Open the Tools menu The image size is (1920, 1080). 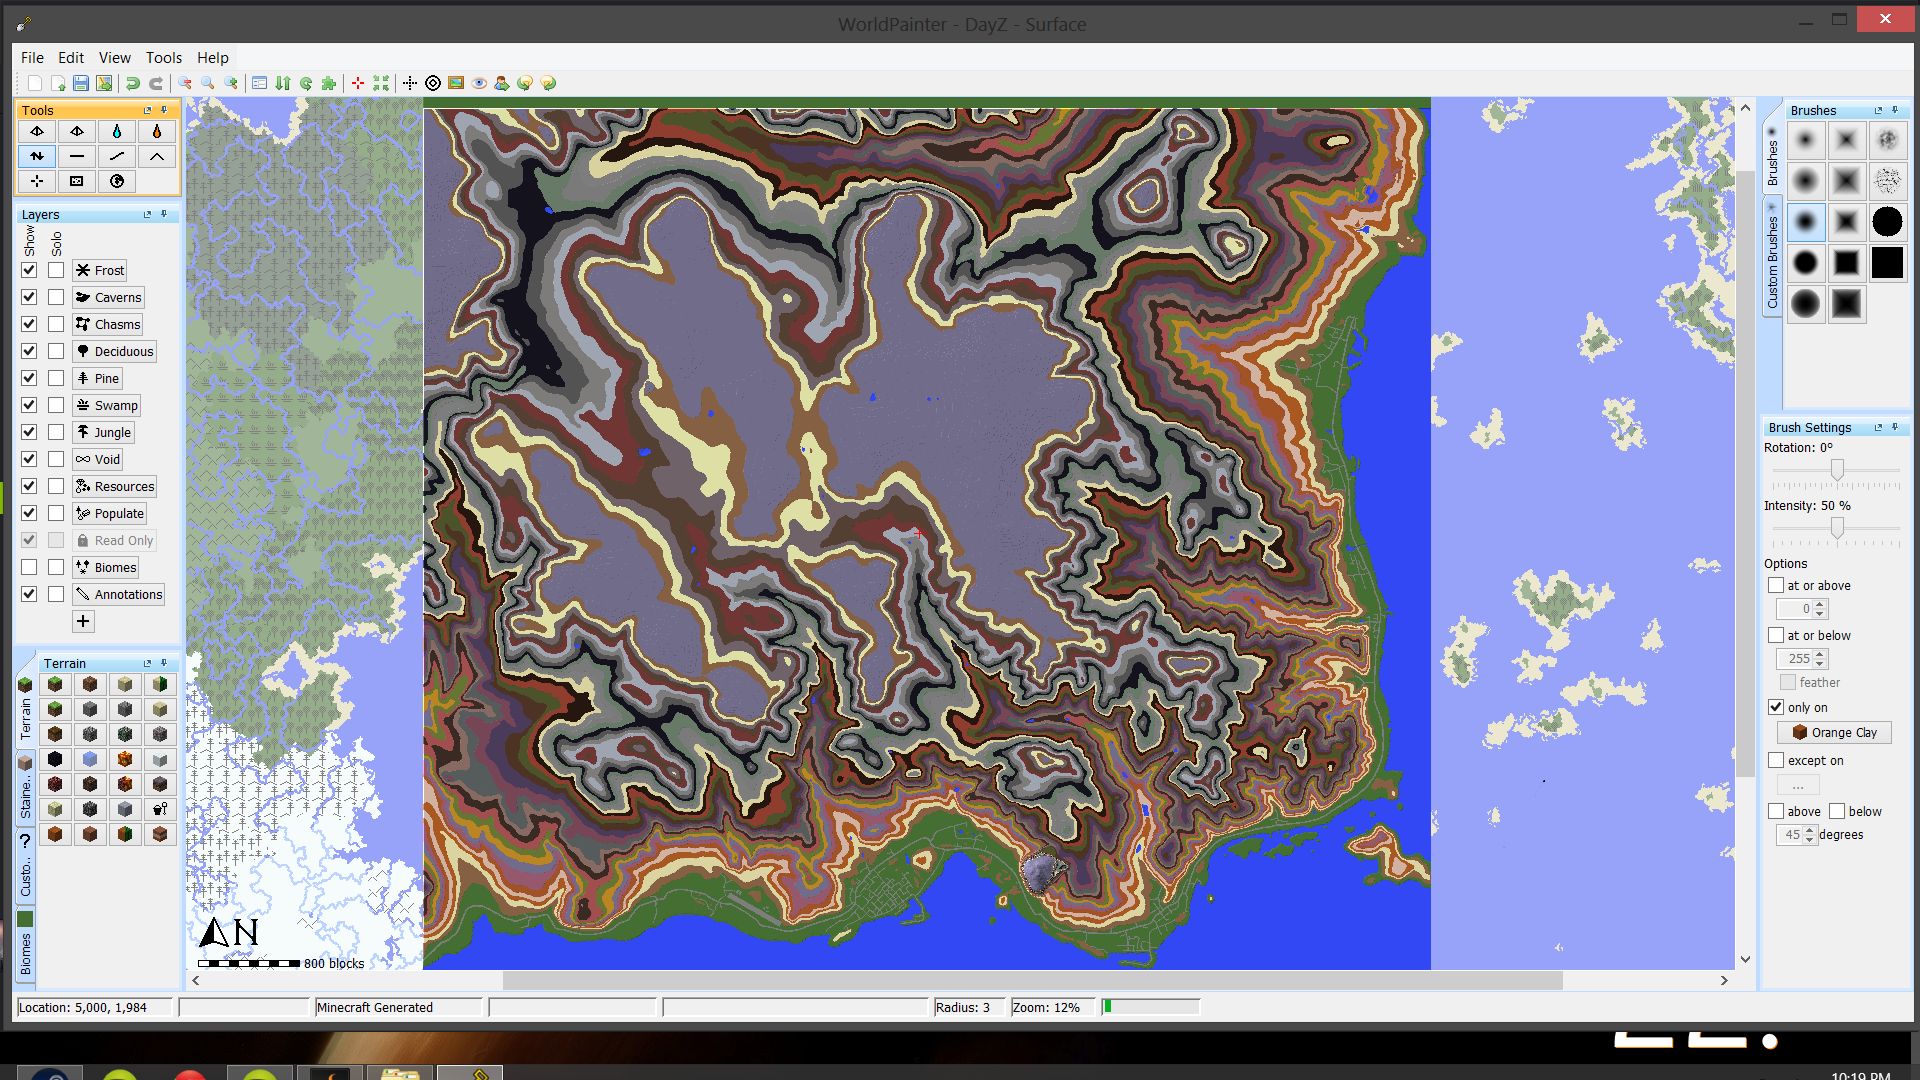click(163, 58)
